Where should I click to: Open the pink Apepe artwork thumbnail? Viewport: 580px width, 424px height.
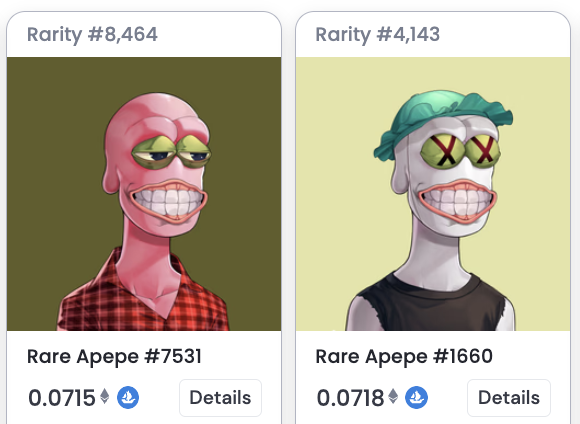coord(144,194)
